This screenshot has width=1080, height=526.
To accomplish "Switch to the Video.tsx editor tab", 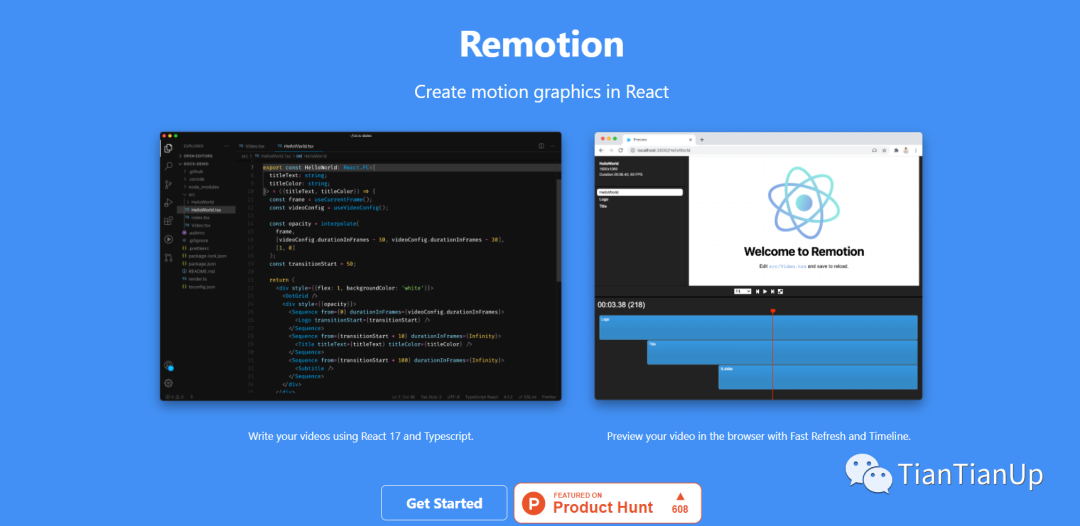I will [251, 146].
